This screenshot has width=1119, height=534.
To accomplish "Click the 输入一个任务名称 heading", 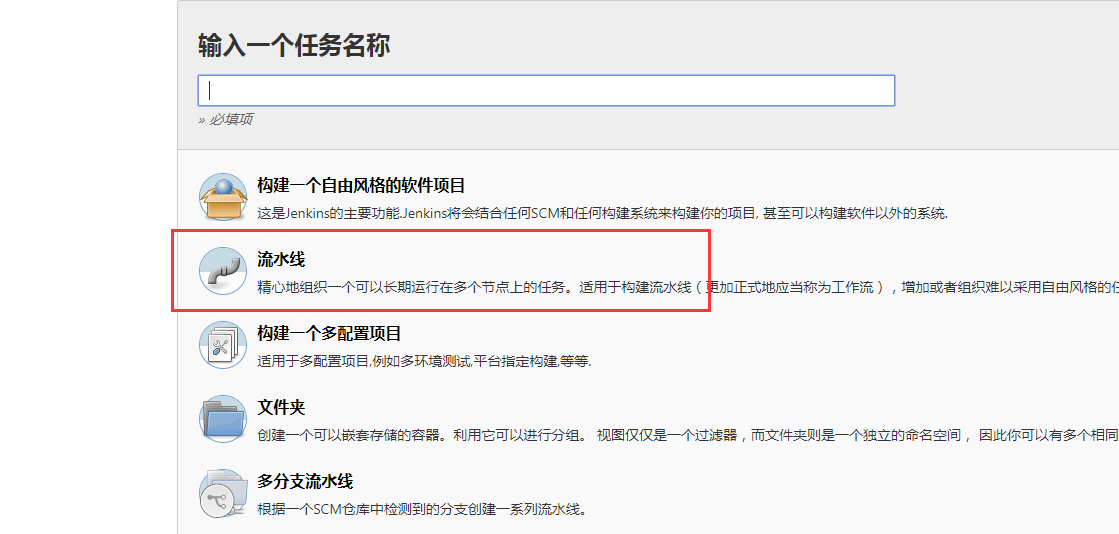I will (294, 46).
